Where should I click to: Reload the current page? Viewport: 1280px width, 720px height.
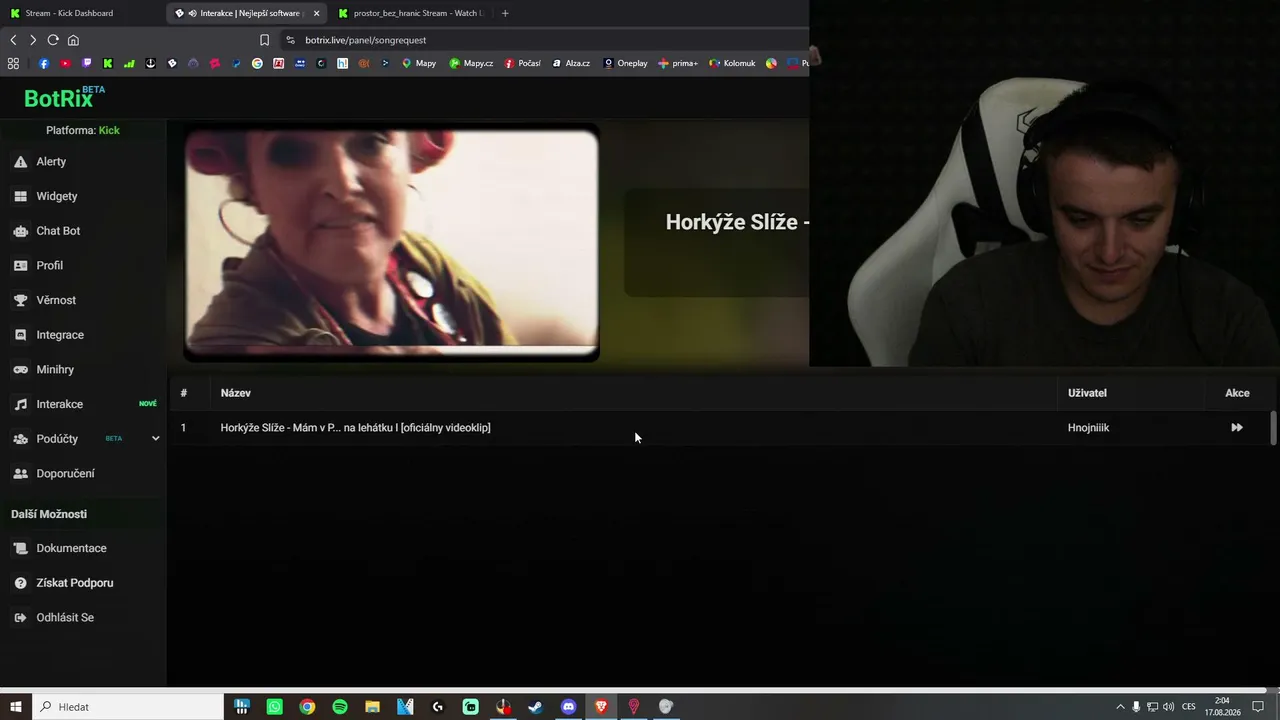53,40
